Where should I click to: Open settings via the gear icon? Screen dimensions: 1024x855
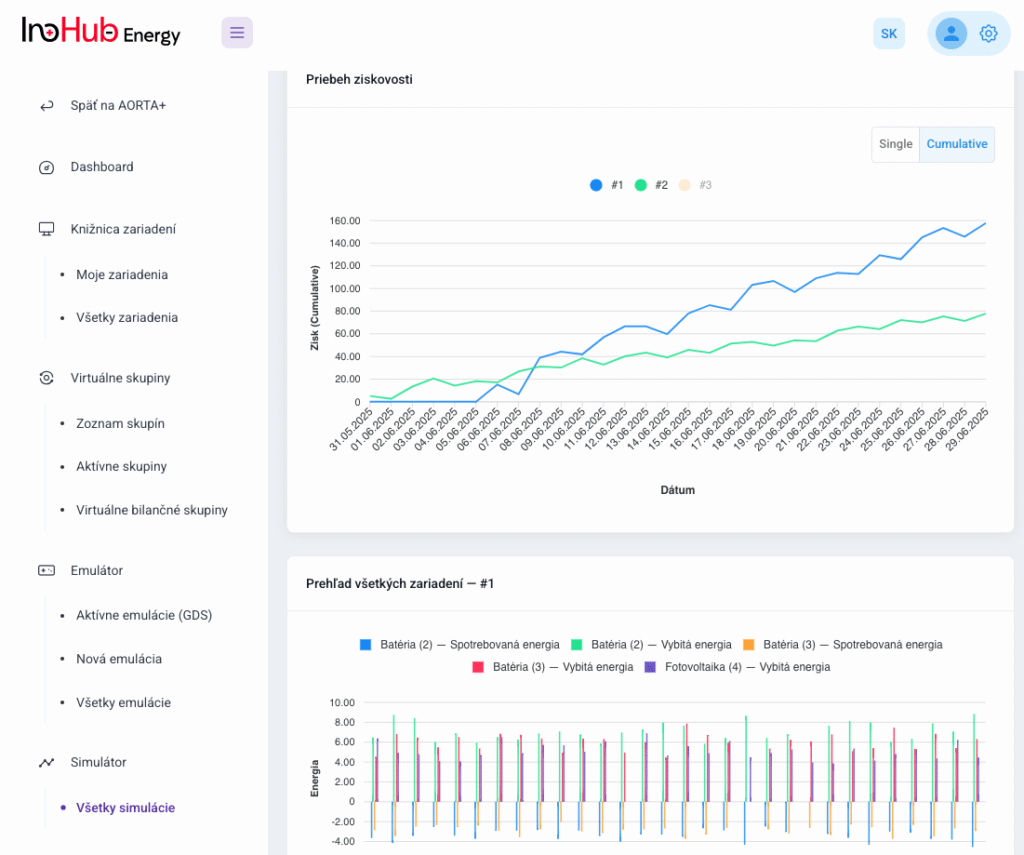(988, 33)
